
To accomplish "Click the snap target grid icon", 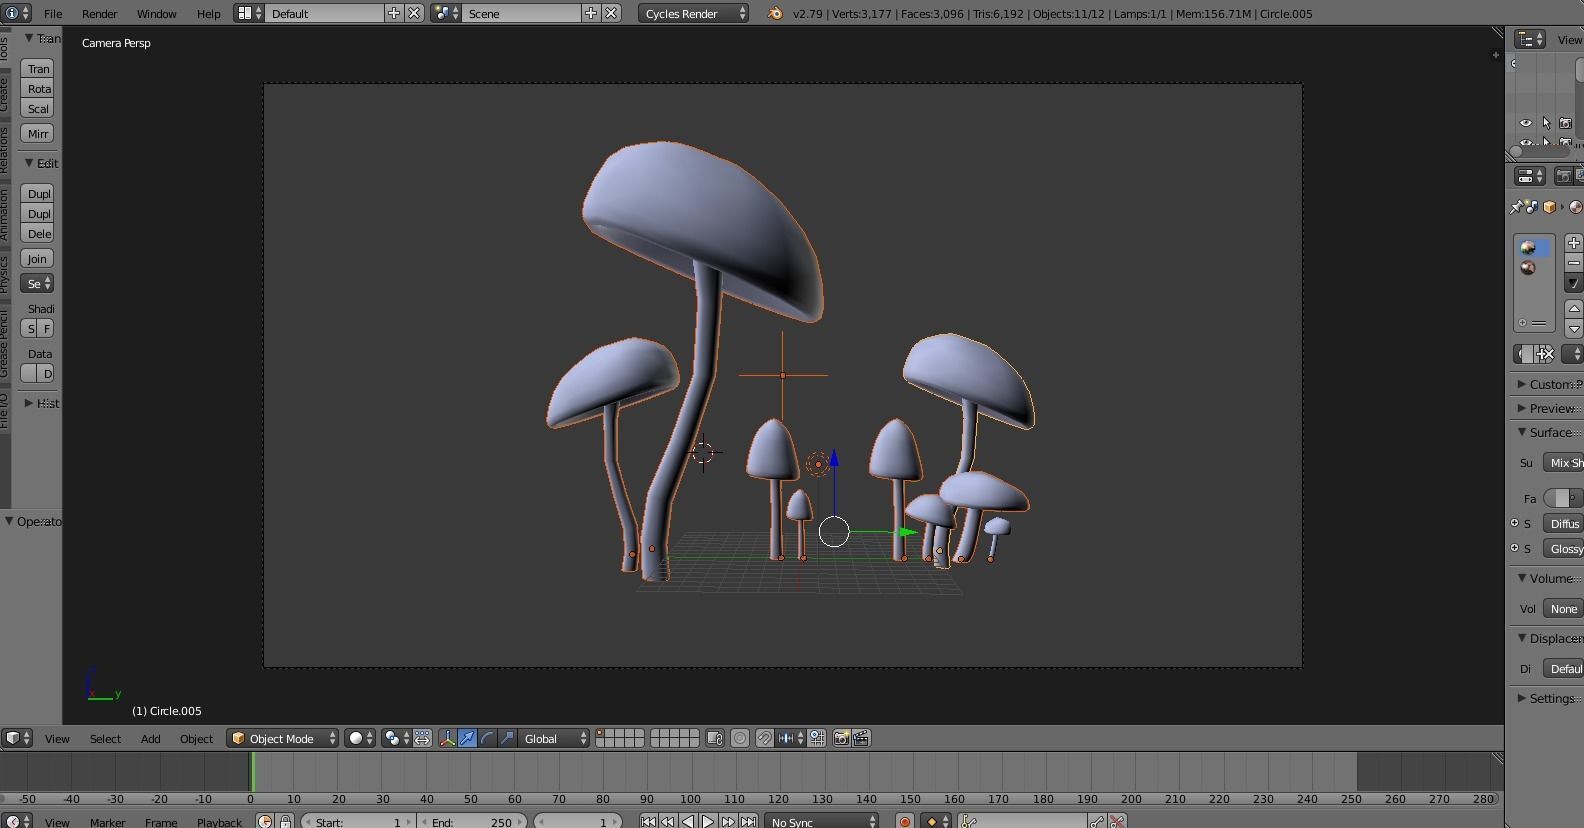I will [x=817, y=738].
